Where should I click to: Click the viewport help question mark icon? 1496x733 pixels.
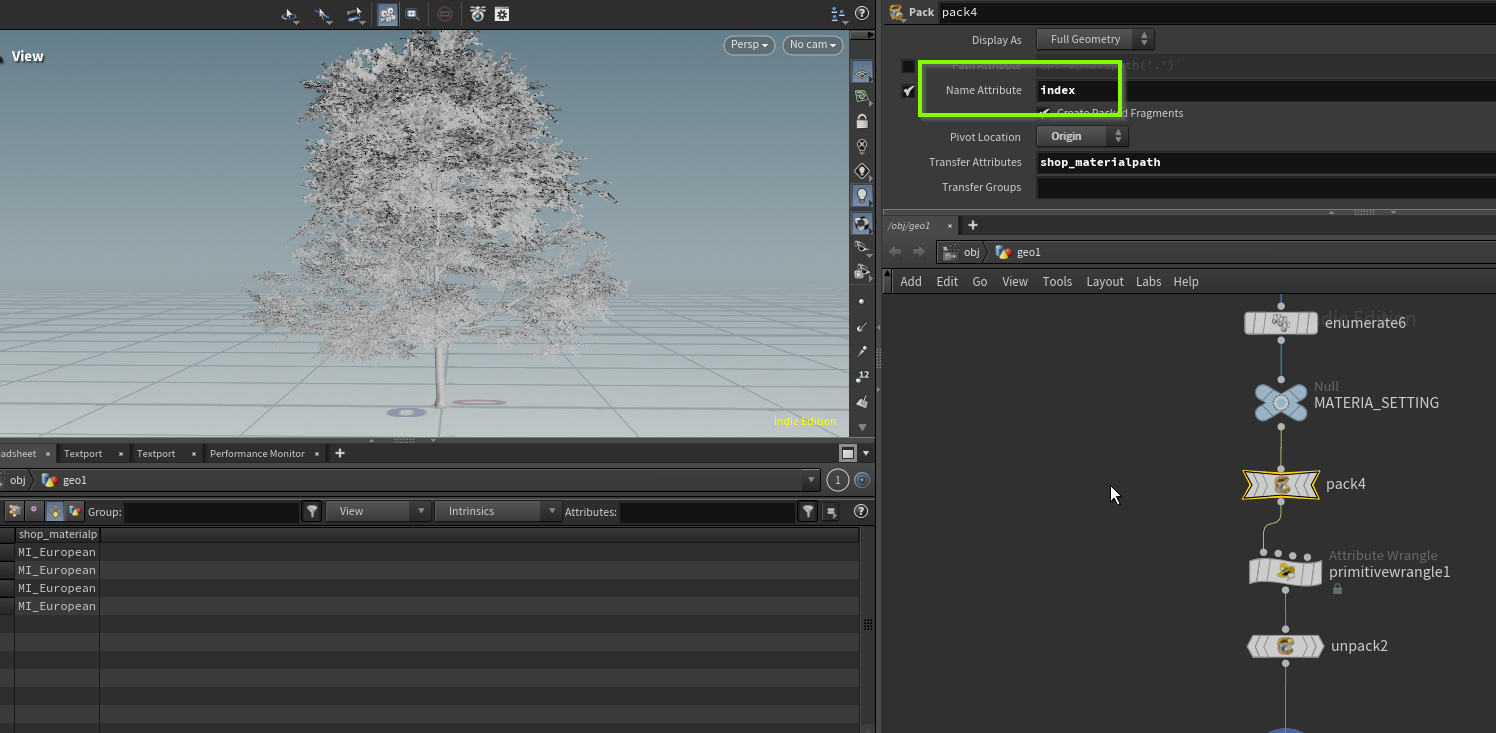coord(861,14)
